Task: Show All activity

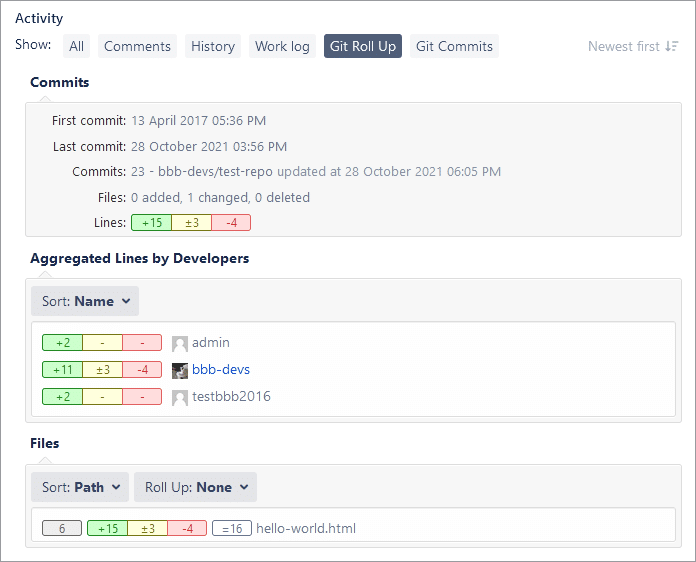Action: (77, 46)
